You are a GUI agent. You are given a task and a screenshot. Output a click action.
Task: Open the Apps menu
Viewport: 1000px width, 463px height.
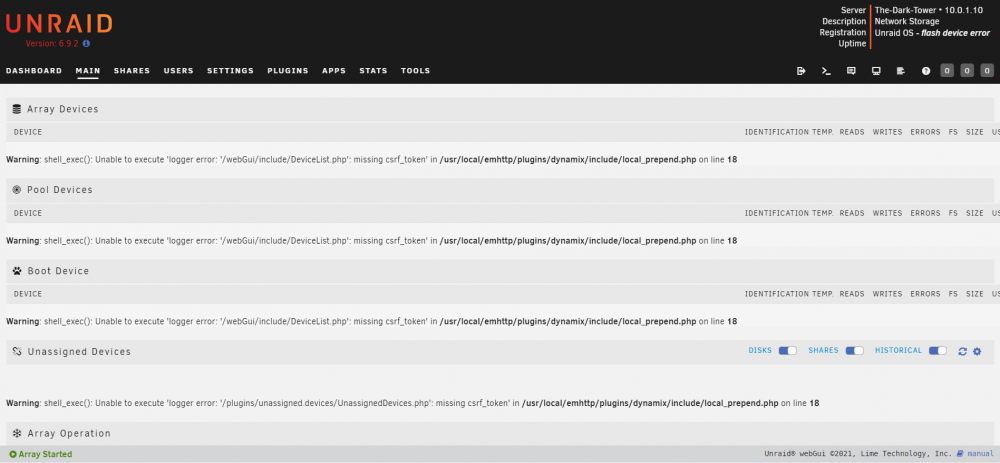click(334, 71)
